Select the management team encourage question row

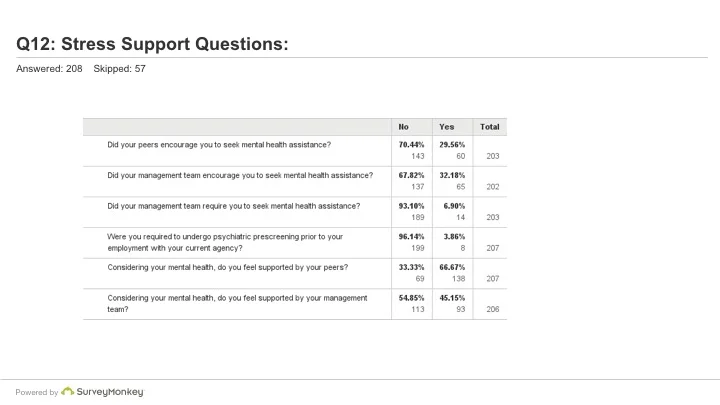click(x=295, y=181)
